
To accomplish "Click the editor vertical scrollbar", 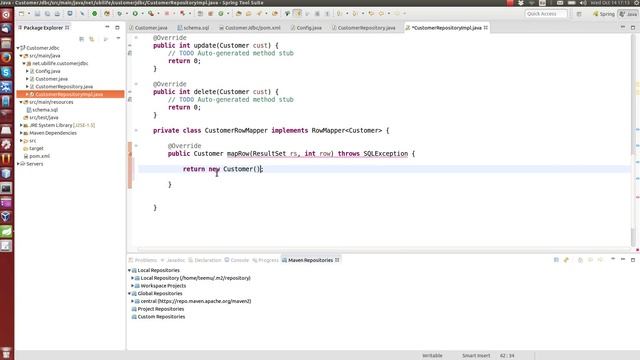I will click(x=633, y=139).
